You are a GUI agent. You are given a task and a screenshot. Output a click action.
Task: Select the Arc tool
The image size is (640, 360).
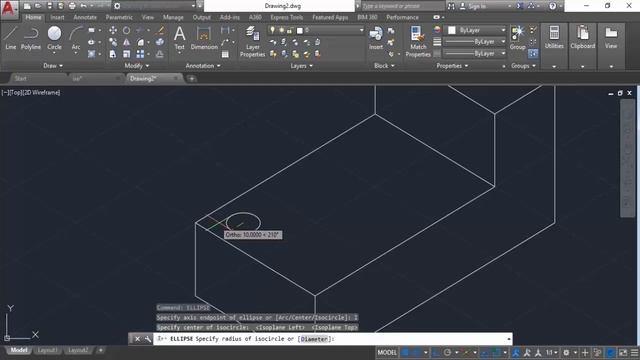pyautogui.click(x=76, y=38)
